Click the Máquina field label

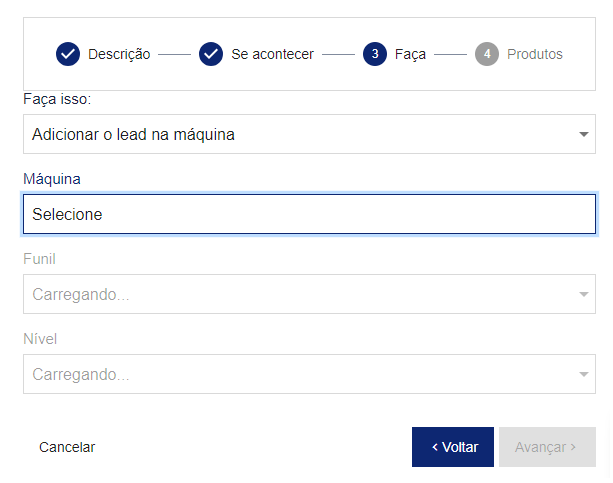pyautogui.click(x=52, y=179)
